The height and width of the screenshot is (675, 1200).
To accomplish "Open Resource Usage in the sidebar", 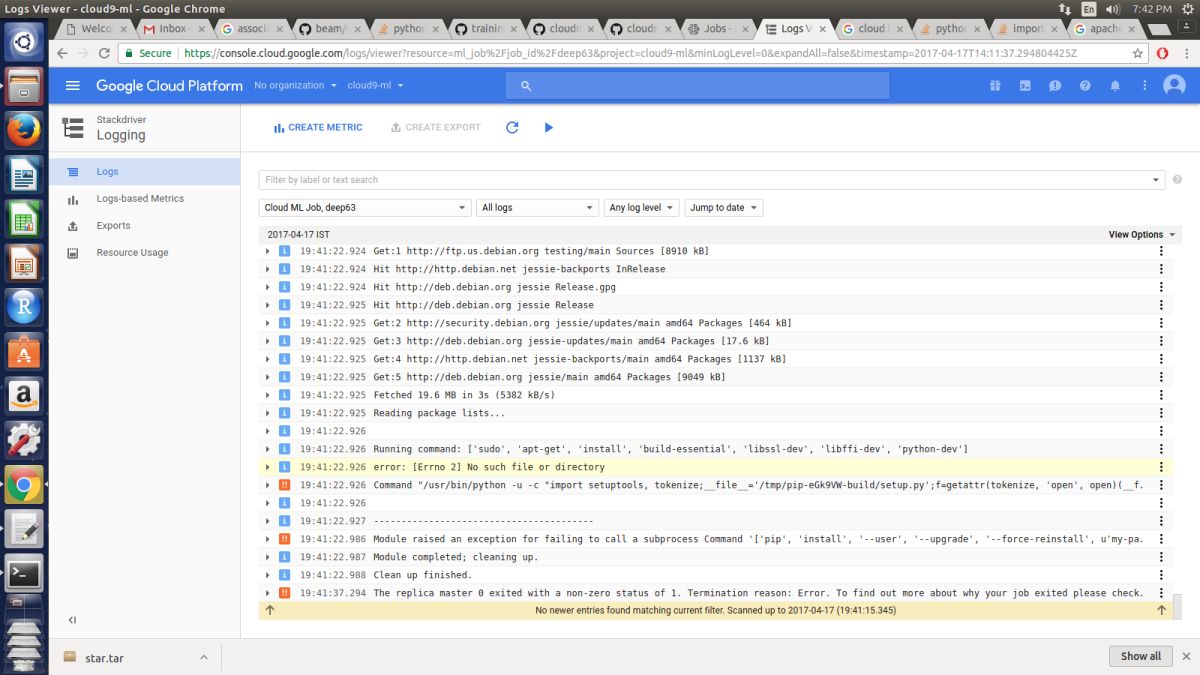I will pyautogui.click(x=145, y=253).
